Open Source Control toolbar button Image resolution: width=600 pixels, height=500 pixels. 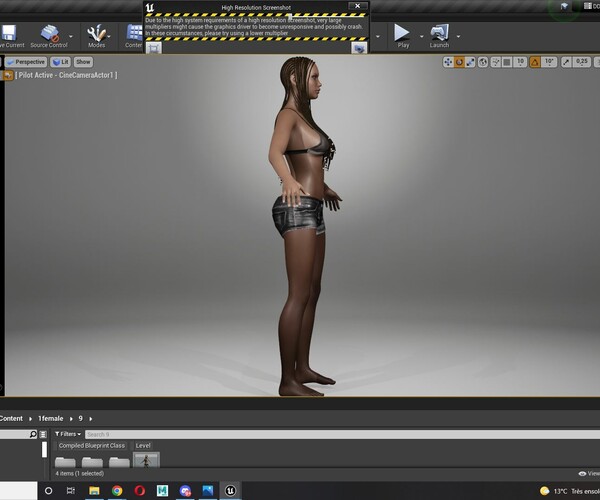point(49,36)
